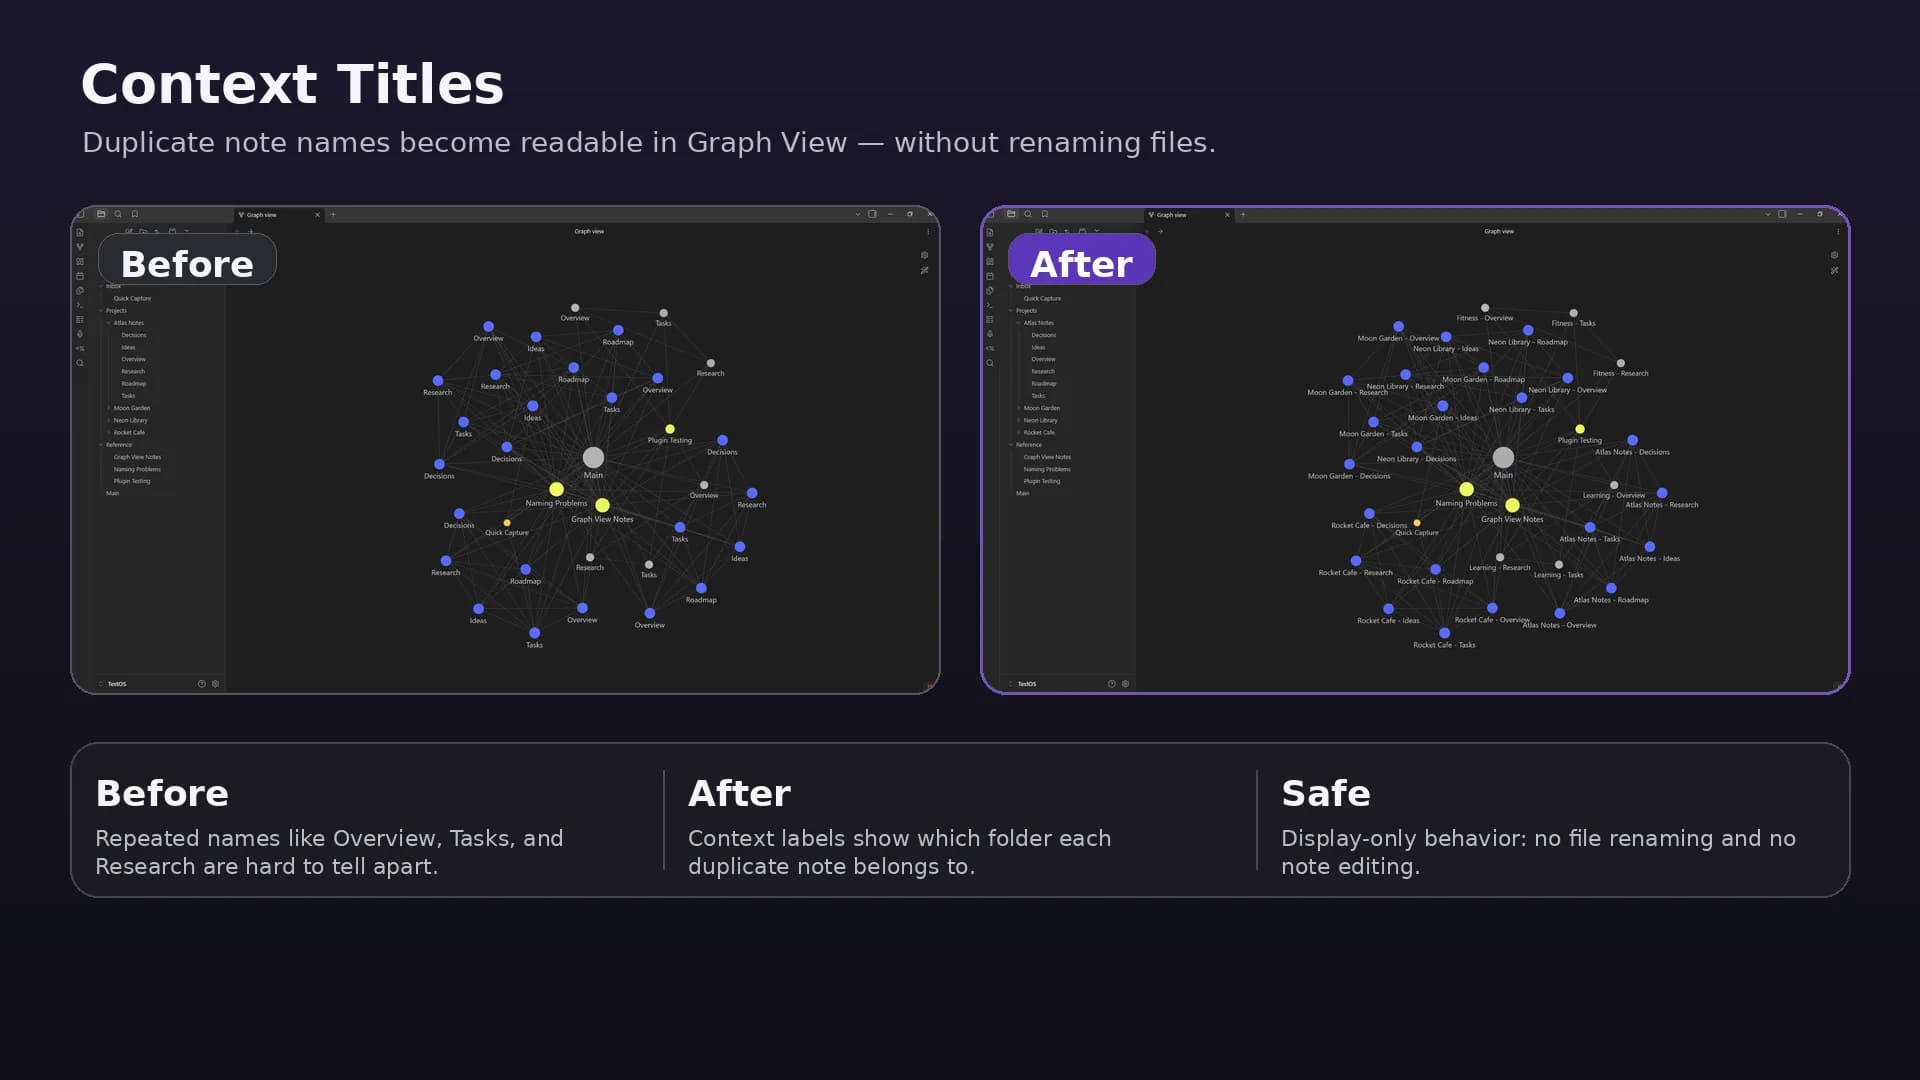Click the large Main node in the After graph
The width and height of the screenshot is (1920, 1080).
1503,457
